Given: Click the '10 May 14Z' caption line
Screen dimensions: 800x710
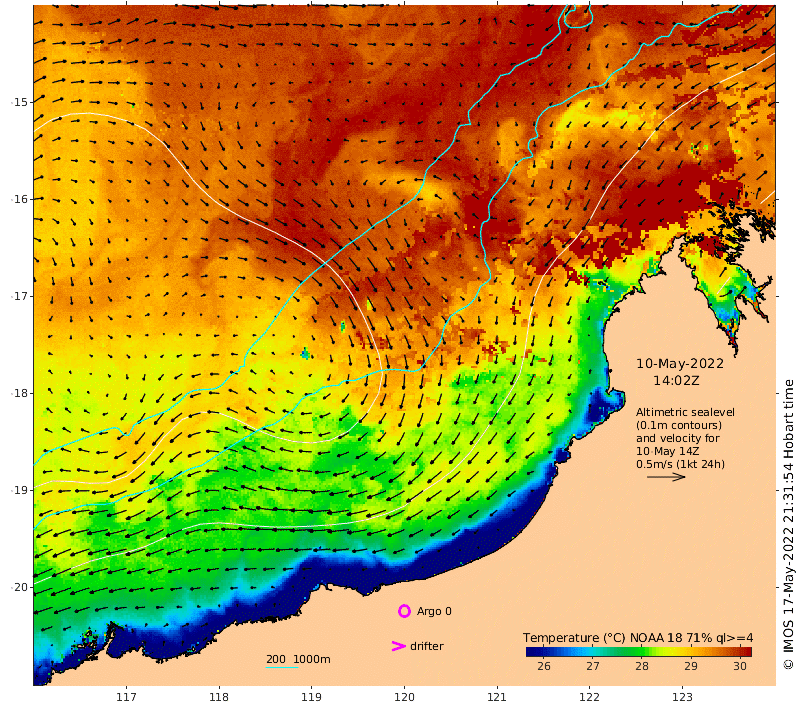Looking at the screenshot, I should [x=667, y=451].
